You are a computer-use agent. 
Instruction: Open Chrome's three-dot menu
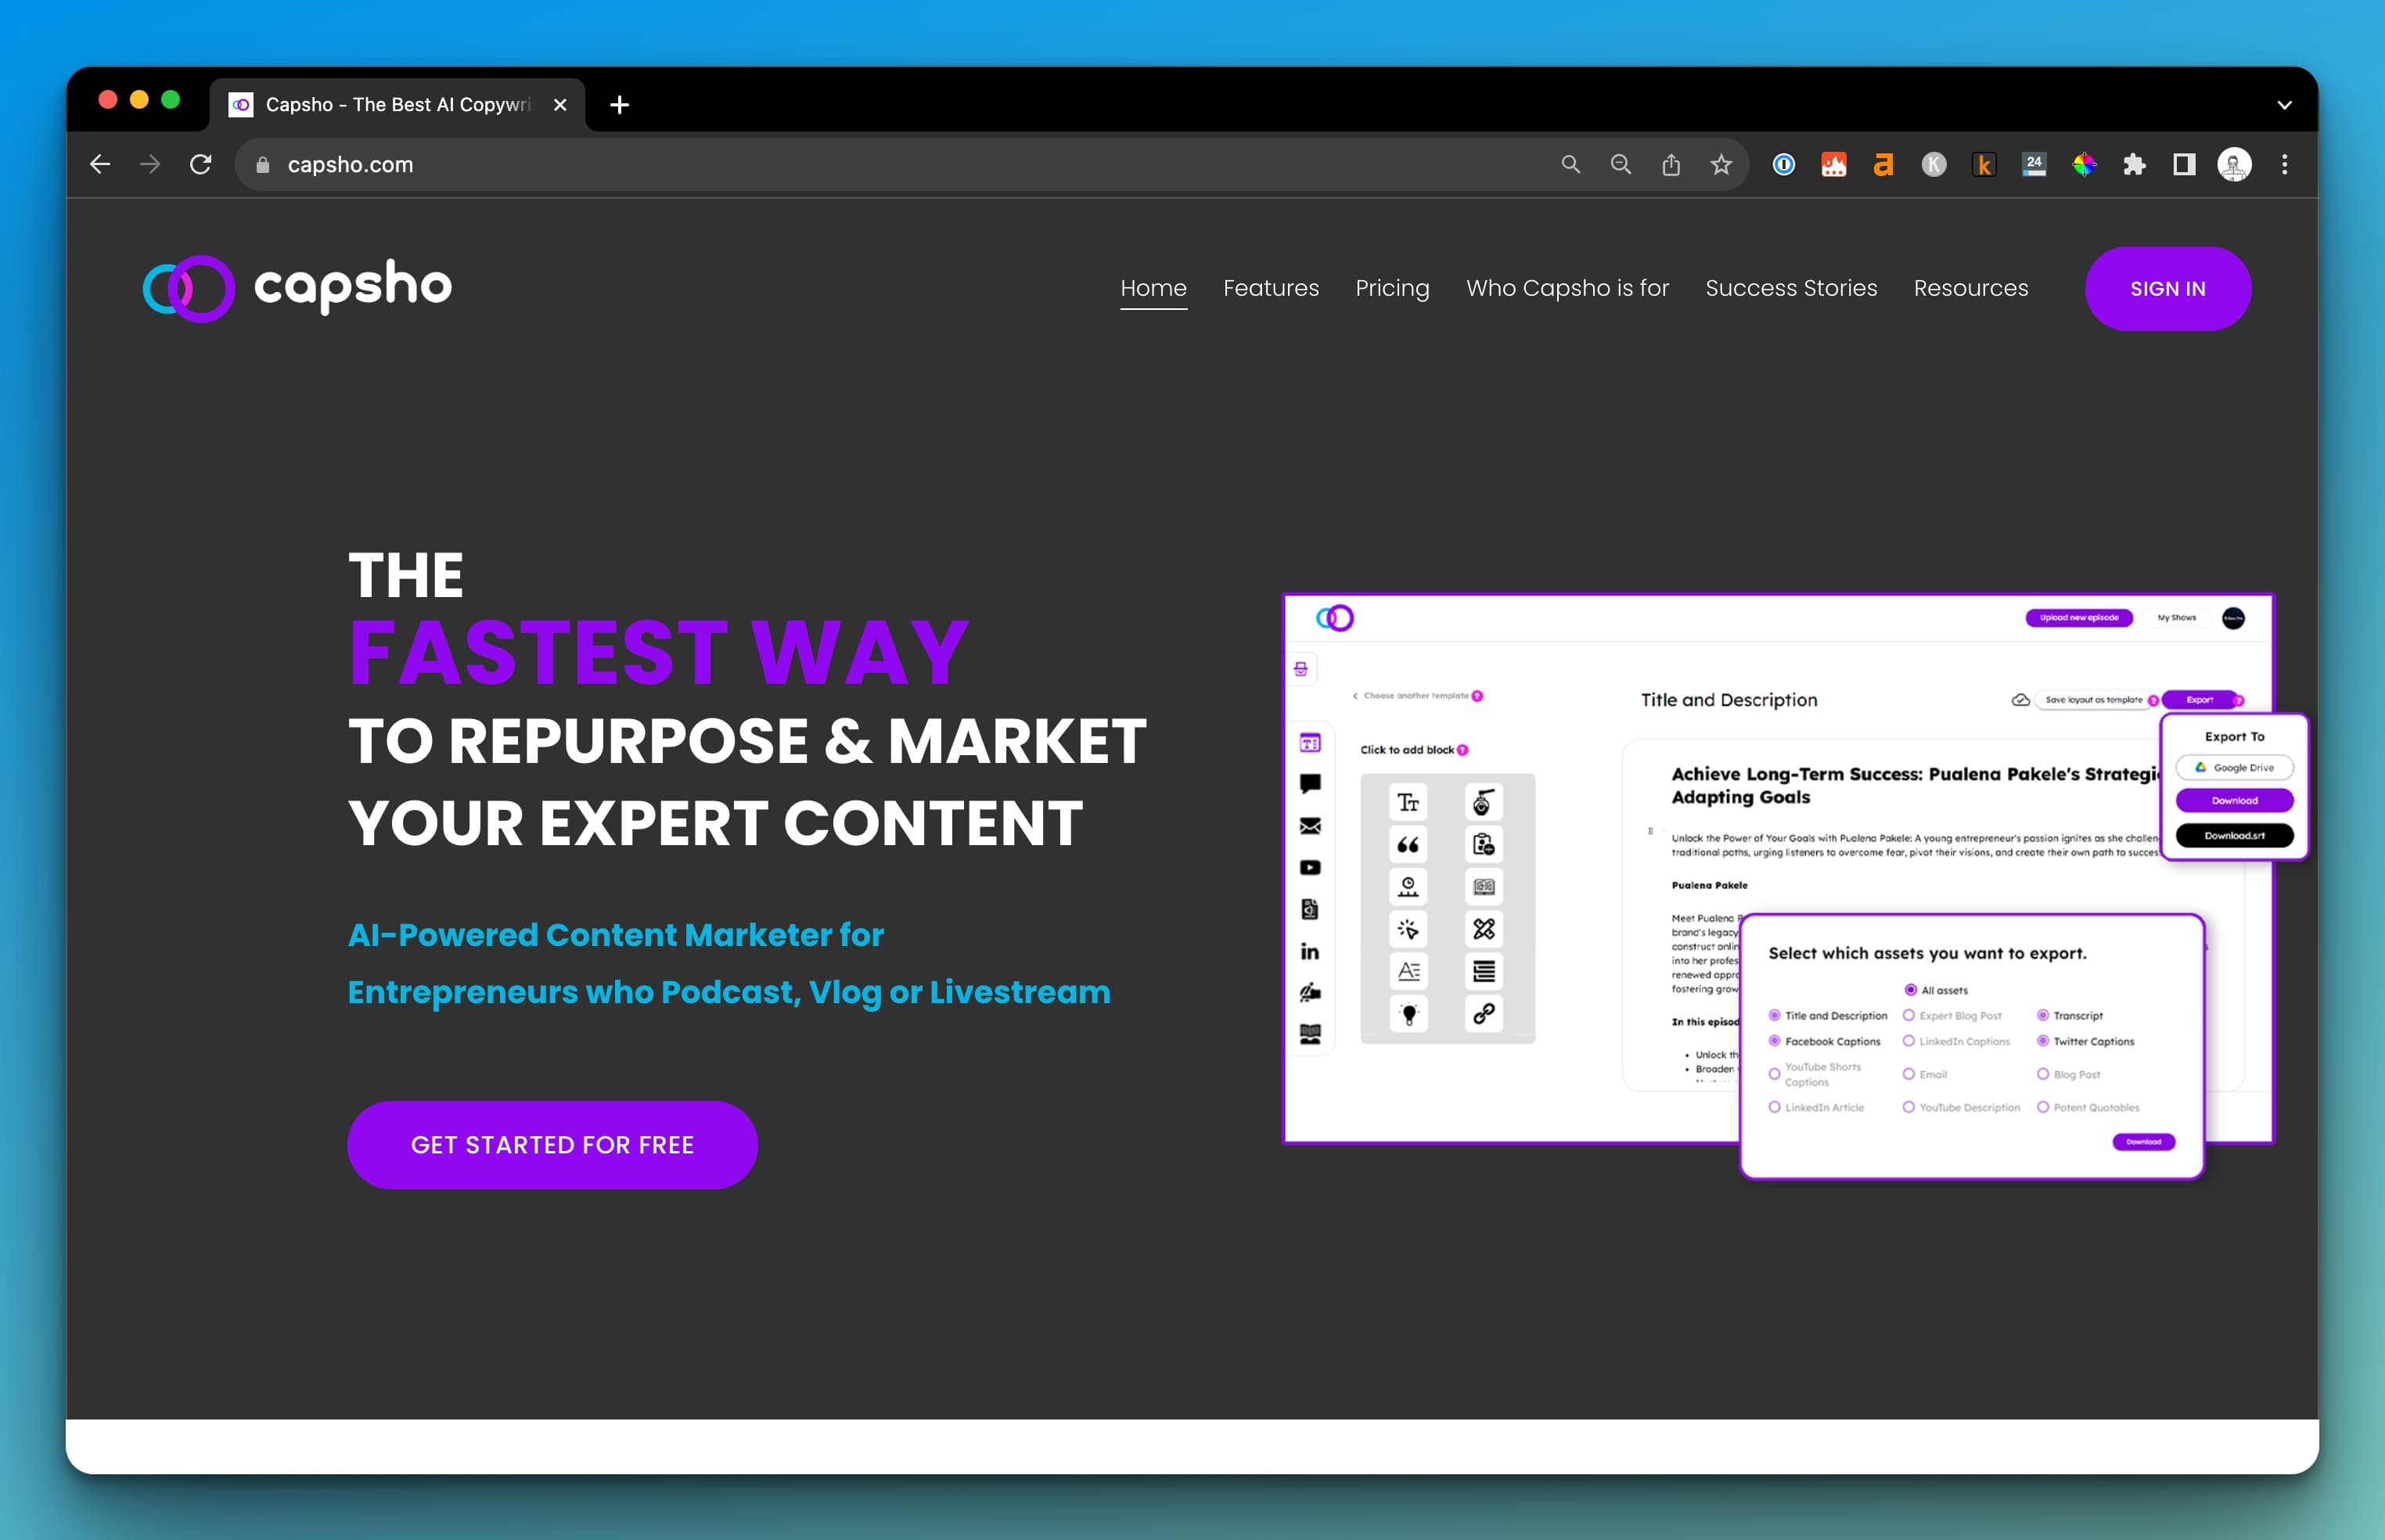[x=2284, y=165]
